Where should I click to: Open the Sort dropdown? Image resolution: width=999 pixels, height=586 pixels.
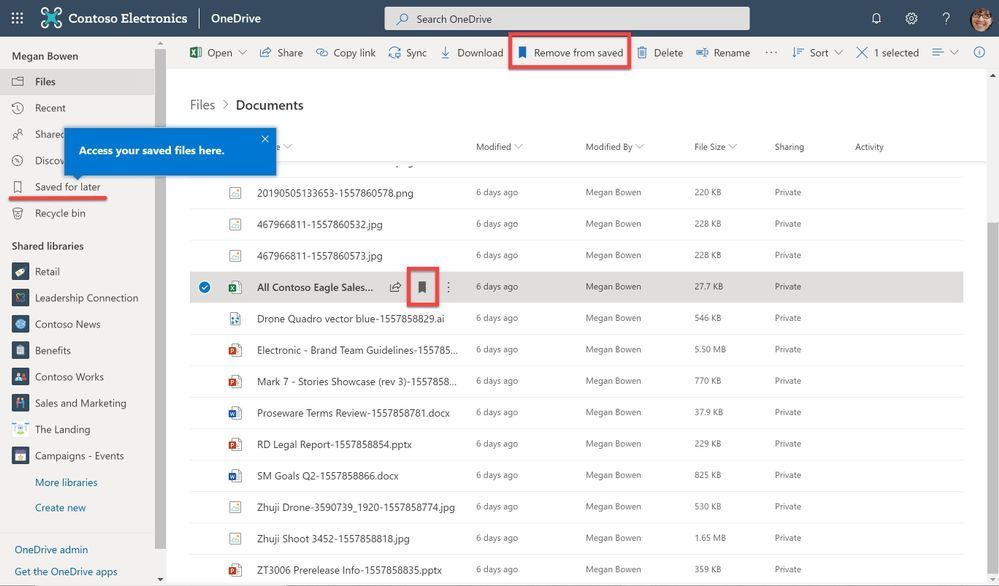point(818,52)
